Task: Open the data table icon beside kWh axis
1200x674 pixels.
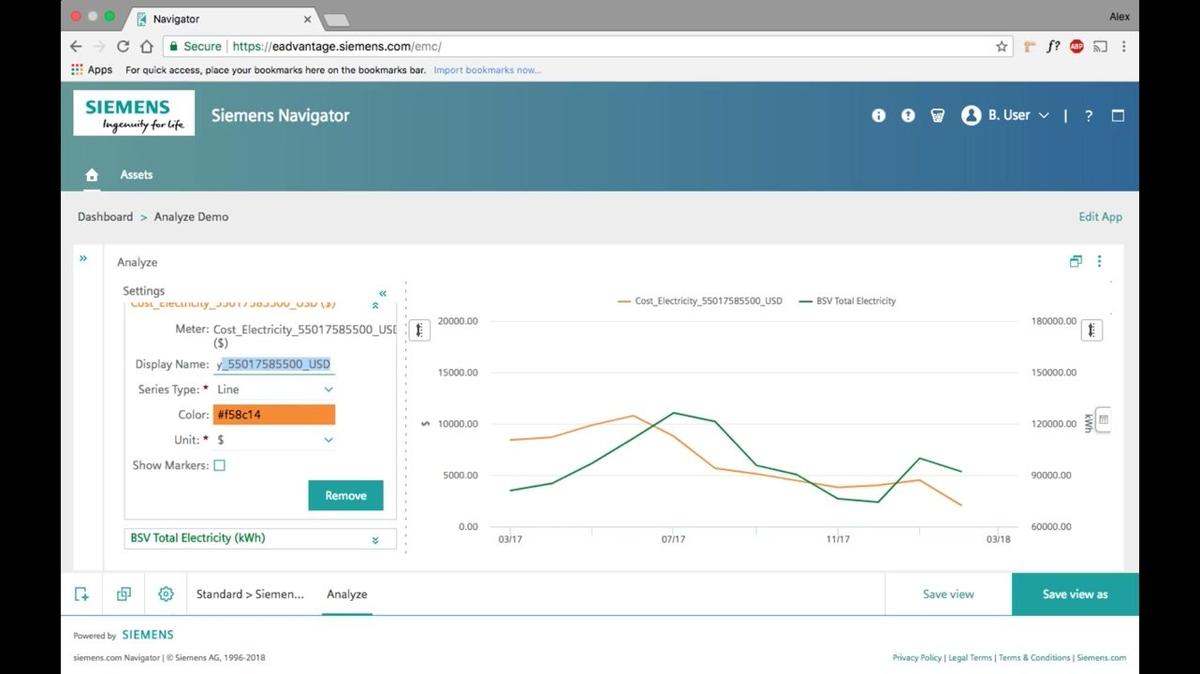Action: point(1104,420)
